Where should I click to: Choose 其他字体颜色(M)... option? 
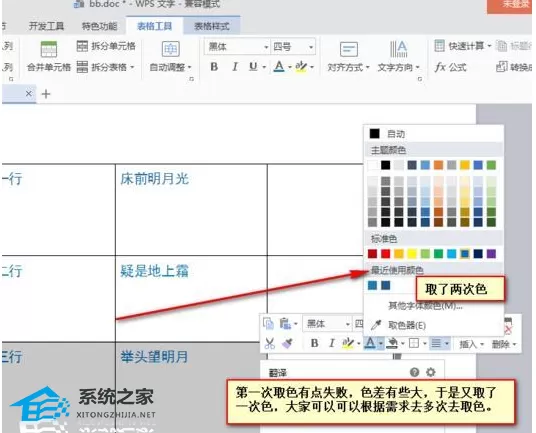pyautogui.click(x=425, y=306)
